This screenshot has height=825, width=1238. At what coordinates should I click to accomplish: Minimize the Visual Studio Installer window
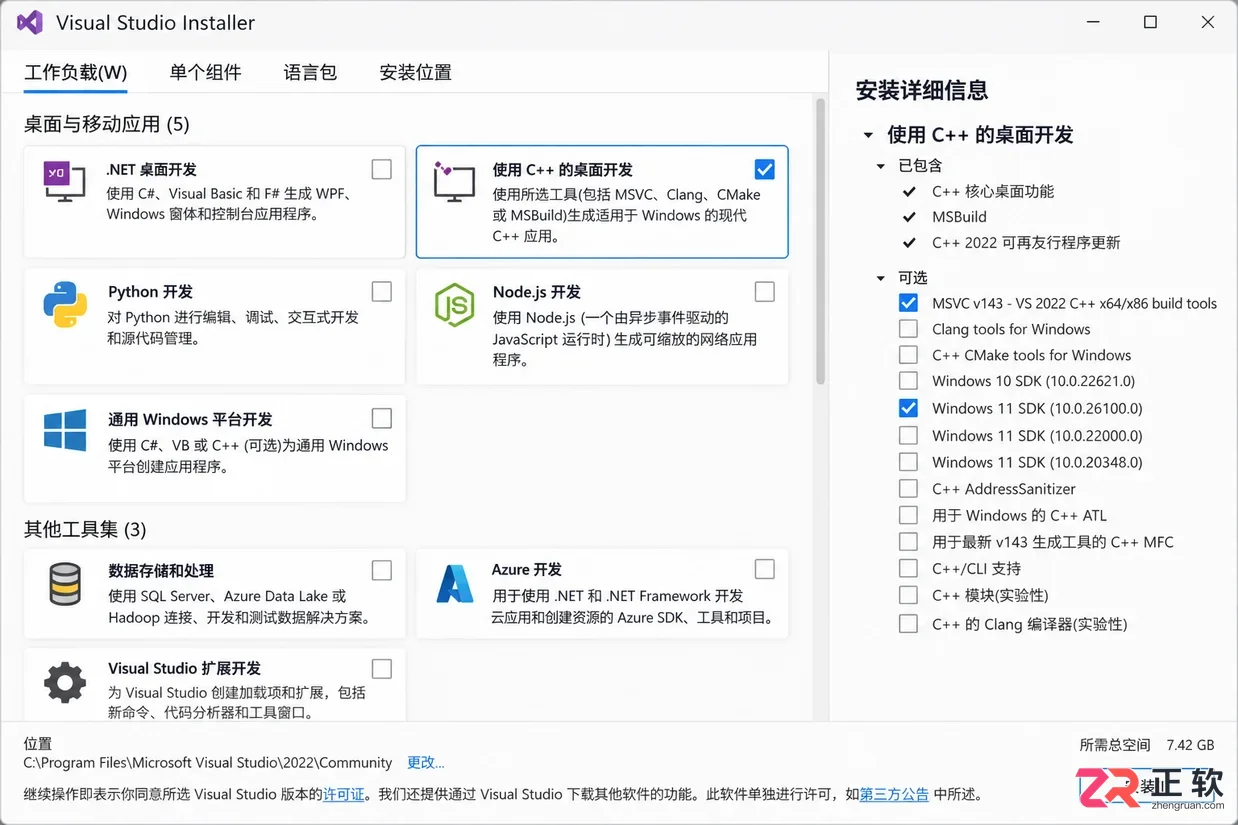(x=1093, y=22)
